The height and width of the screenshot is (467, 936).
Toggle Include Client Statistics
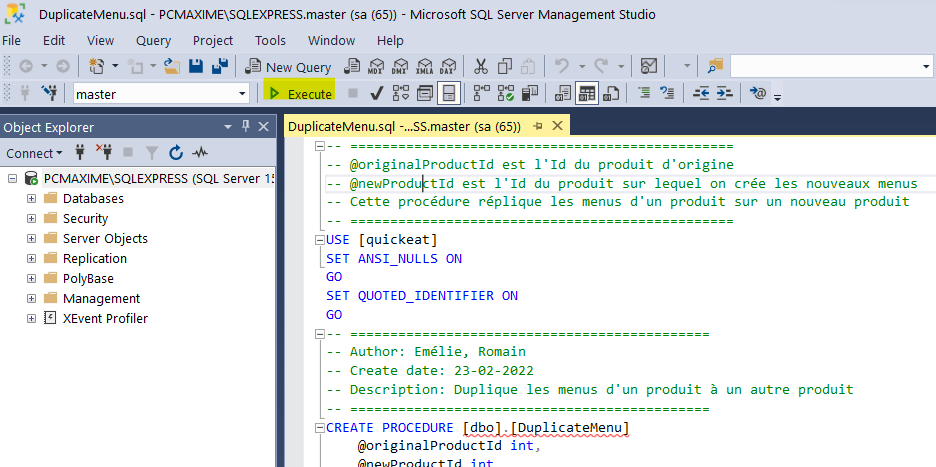(529, 93)
